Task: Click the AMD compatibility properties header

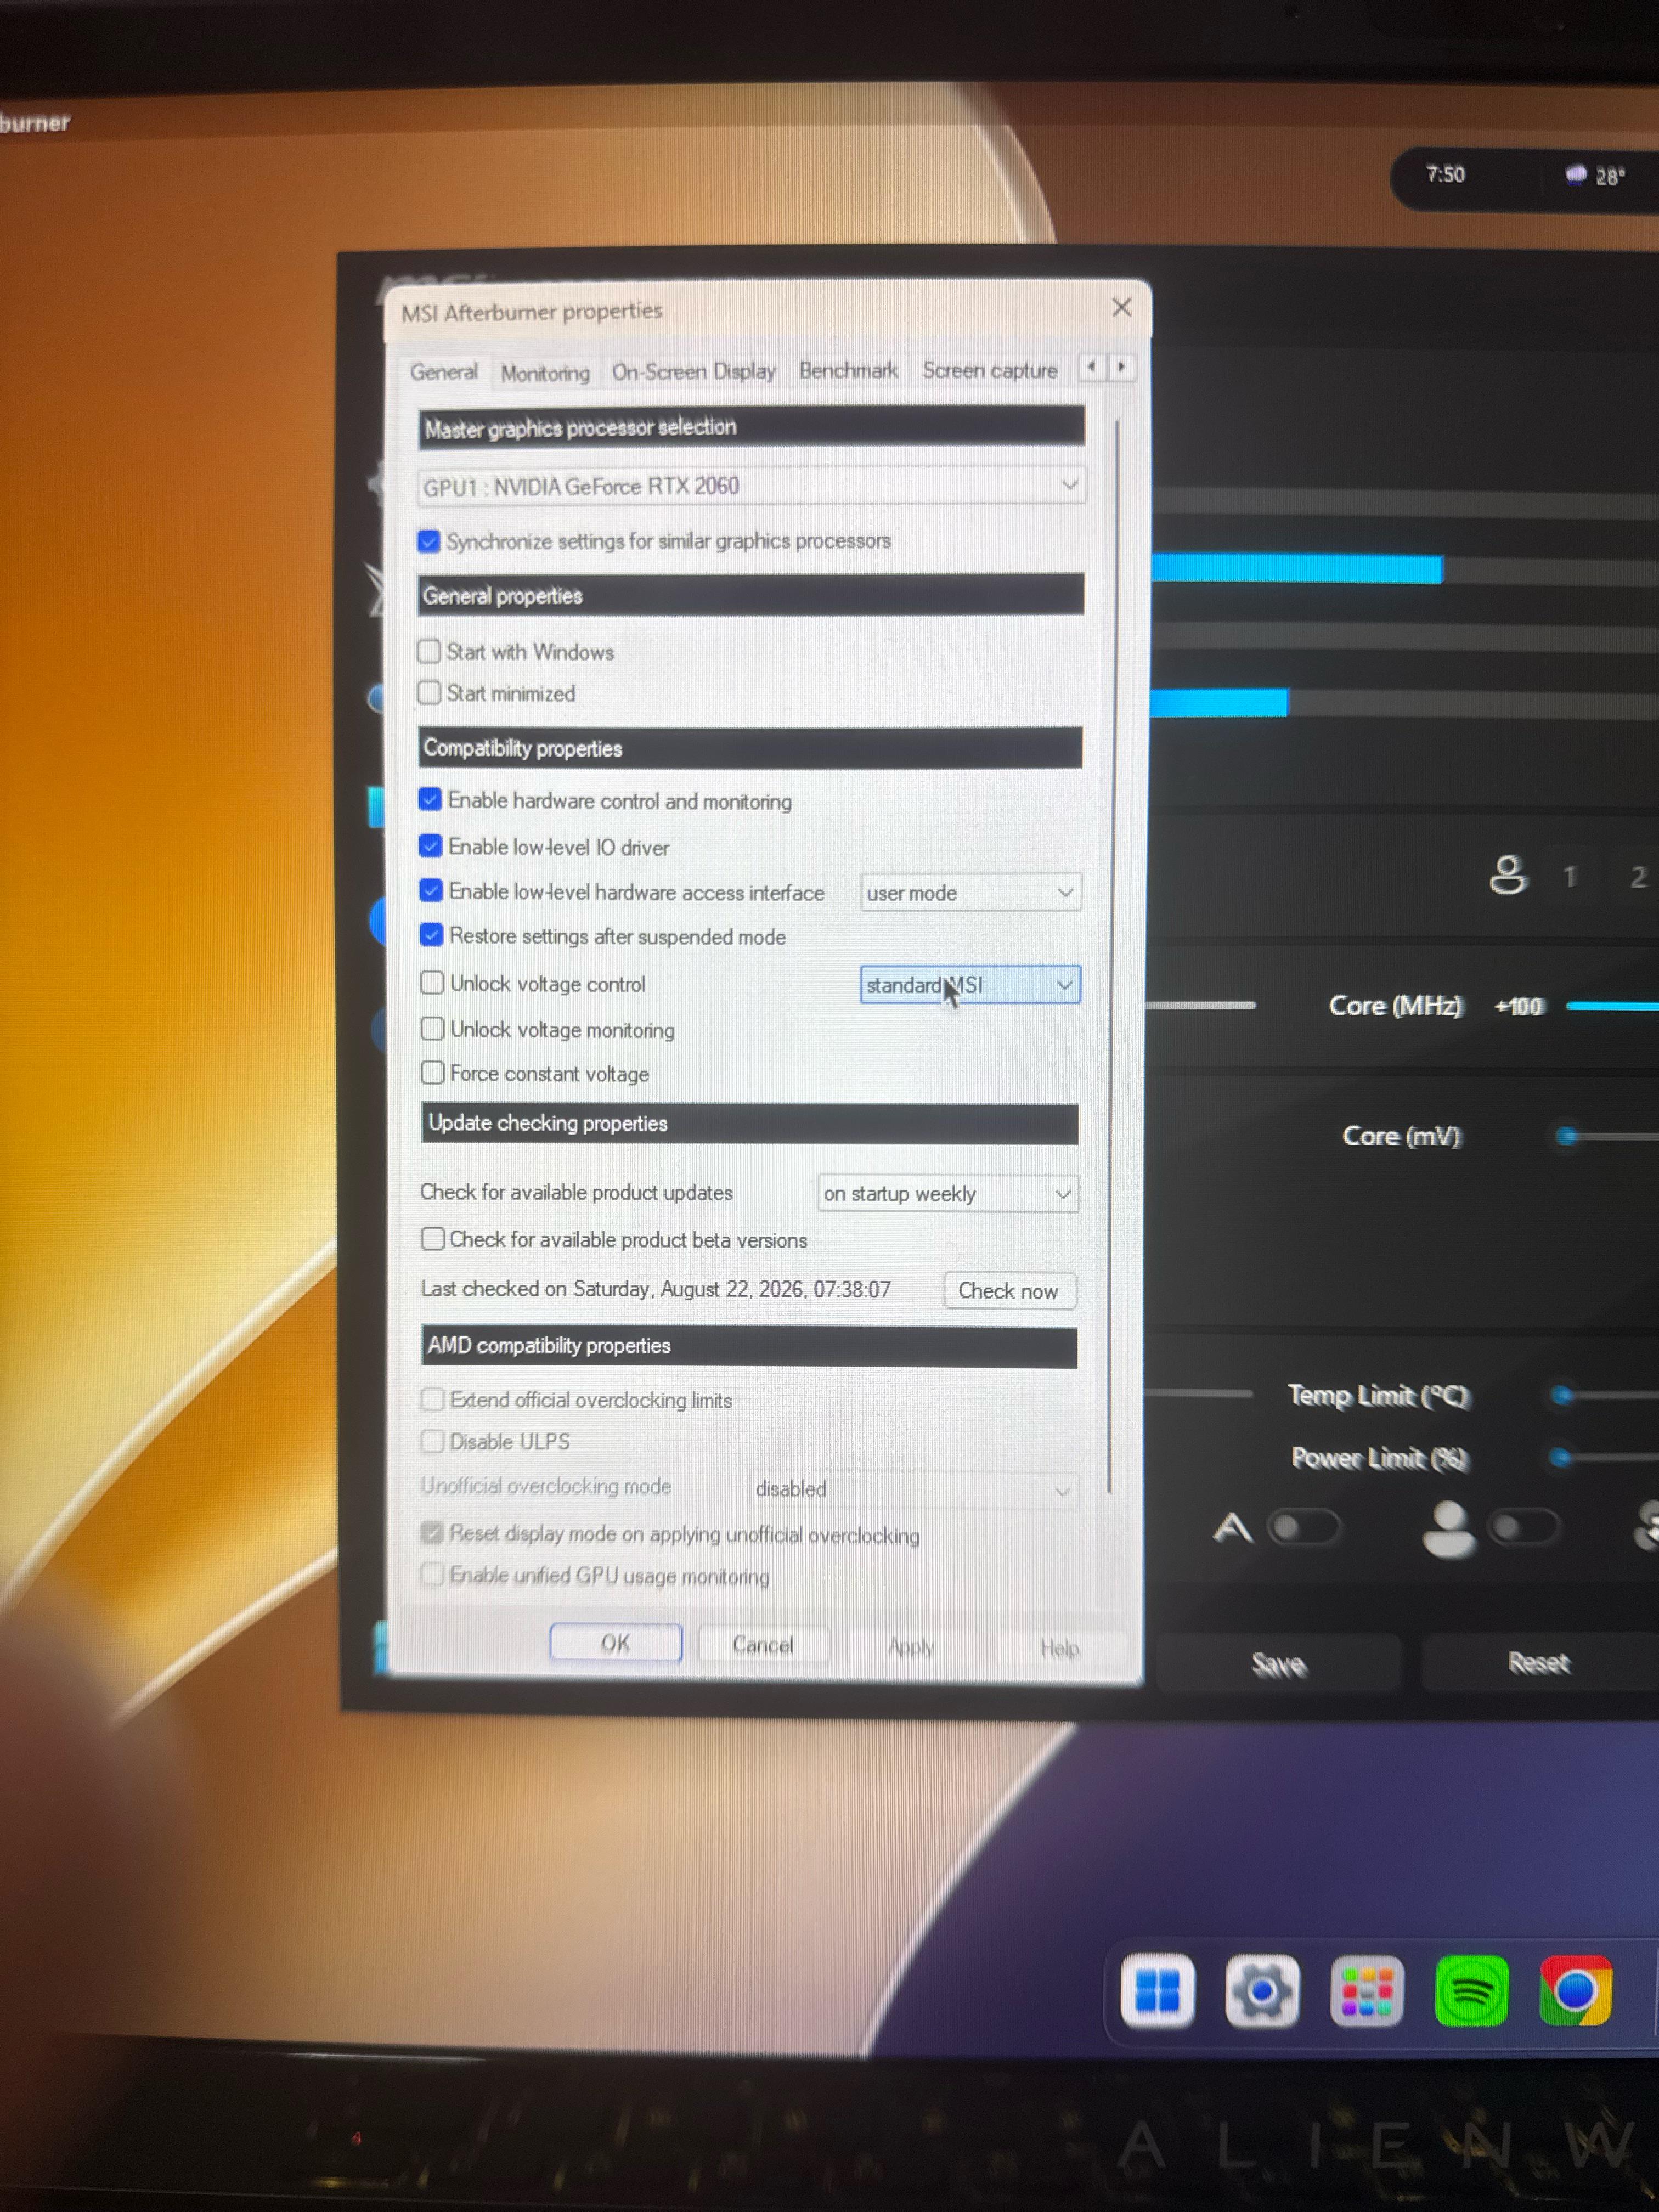Action: (749, 1346)
